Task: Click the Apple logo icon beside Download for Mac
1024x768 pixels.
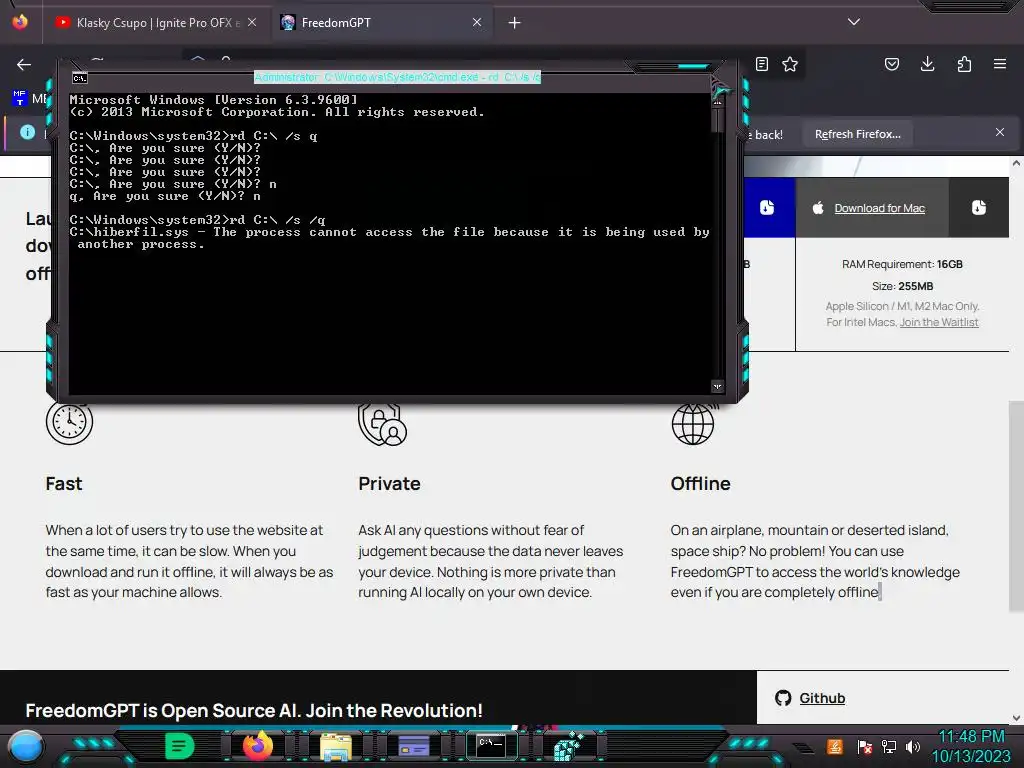Action: point(818,208)
